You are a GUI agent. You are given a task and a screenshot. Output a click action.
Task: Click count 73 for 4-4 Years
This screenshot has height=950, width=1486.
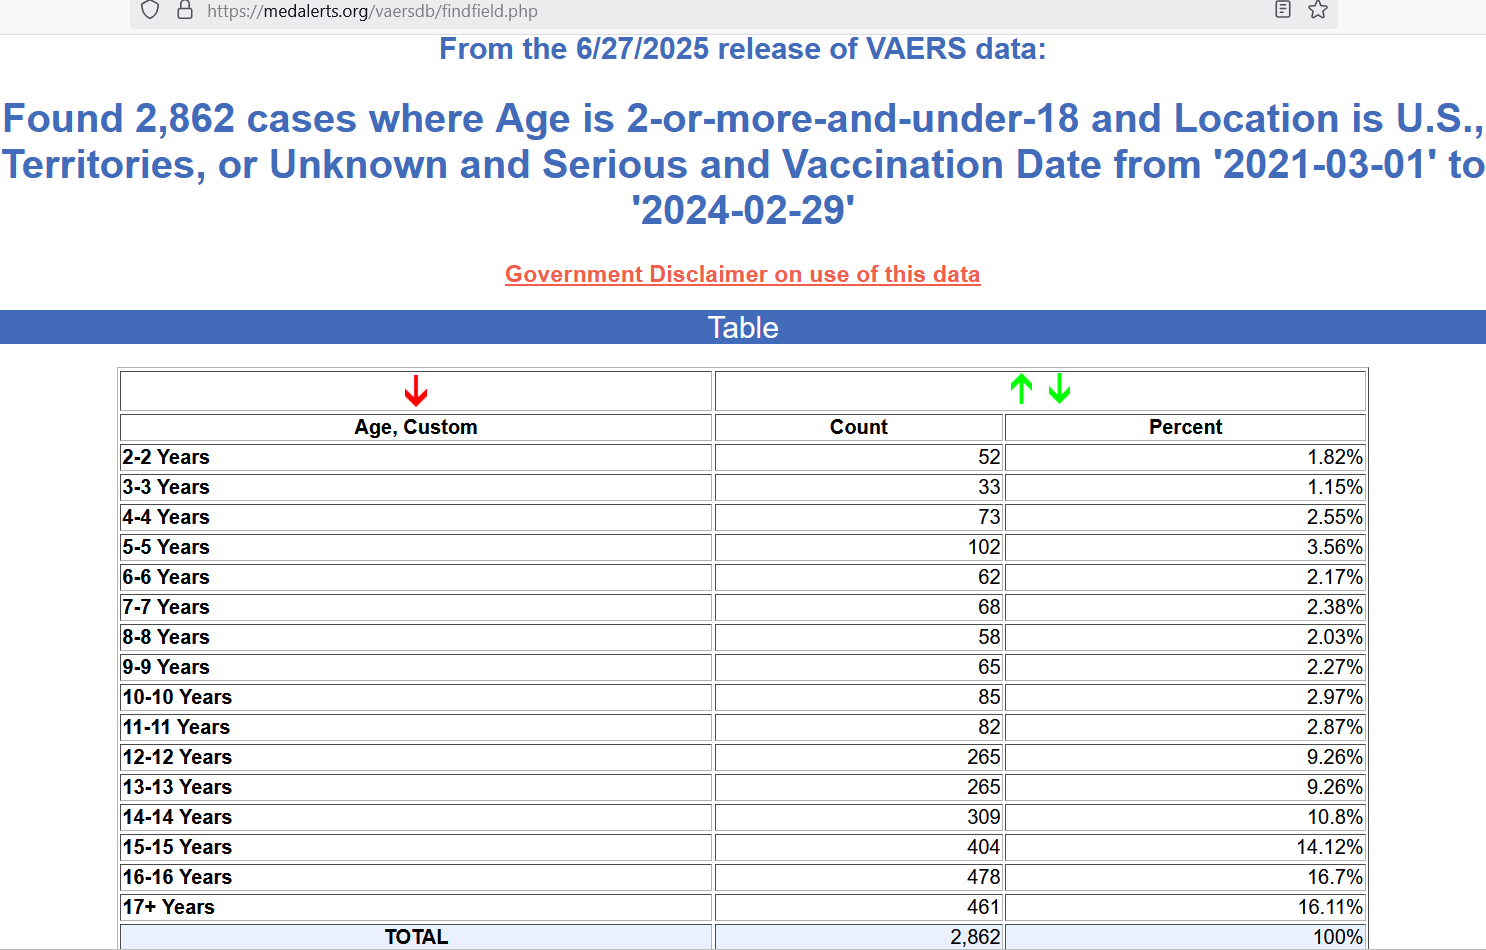pos(989,517)
